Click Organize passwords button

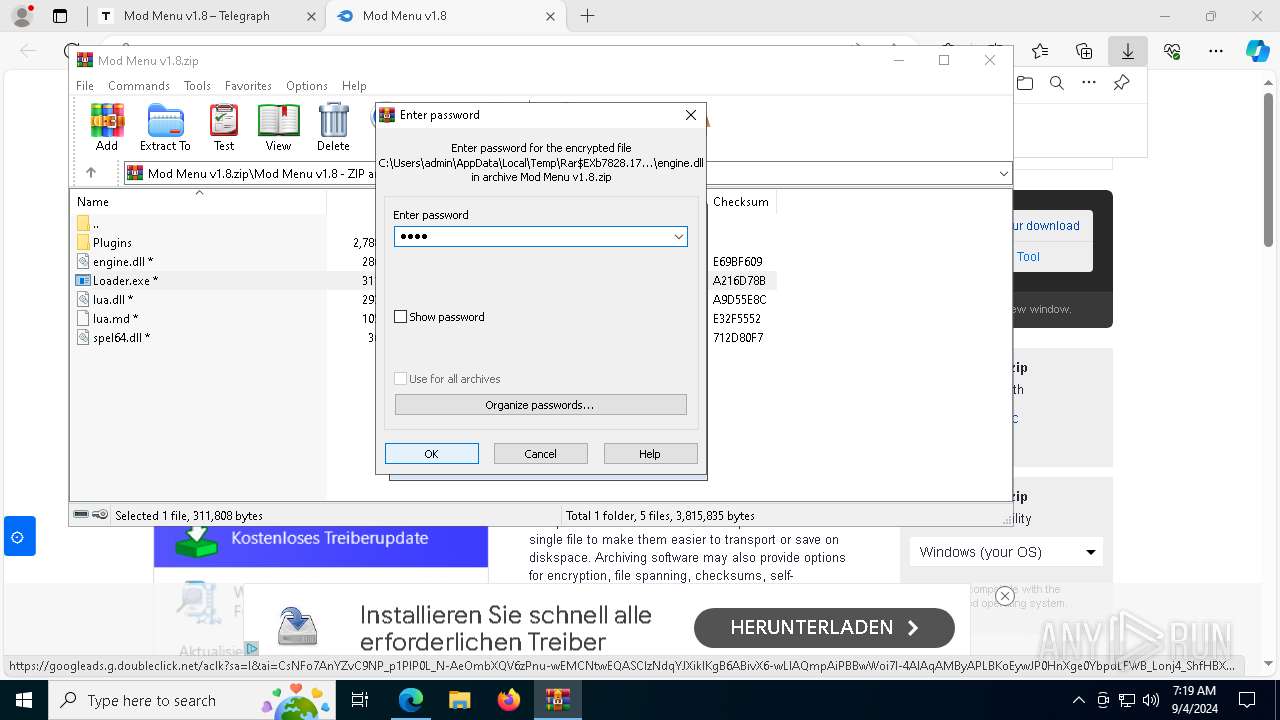coord(541,405)
